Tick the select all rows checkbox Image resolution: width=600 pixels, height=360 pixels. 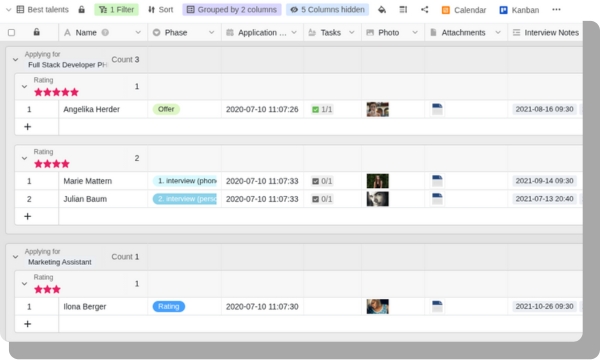(11, 33)
